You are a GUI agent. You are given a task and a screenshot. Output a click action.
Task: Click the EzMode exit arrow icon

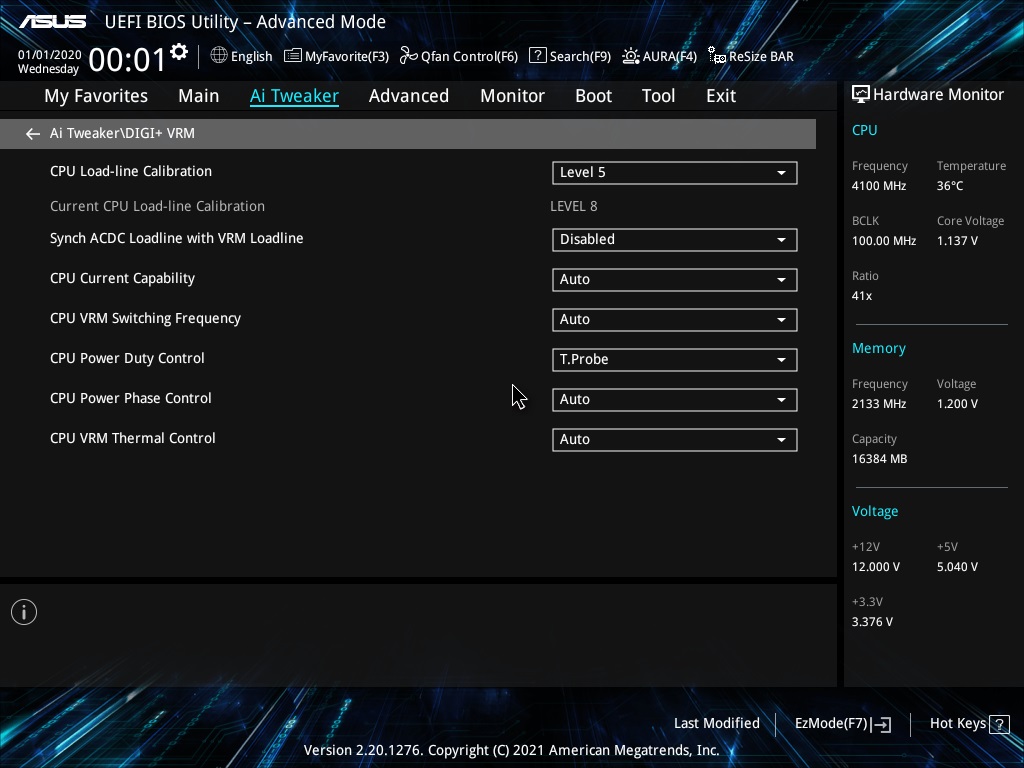tap(881, 724)
